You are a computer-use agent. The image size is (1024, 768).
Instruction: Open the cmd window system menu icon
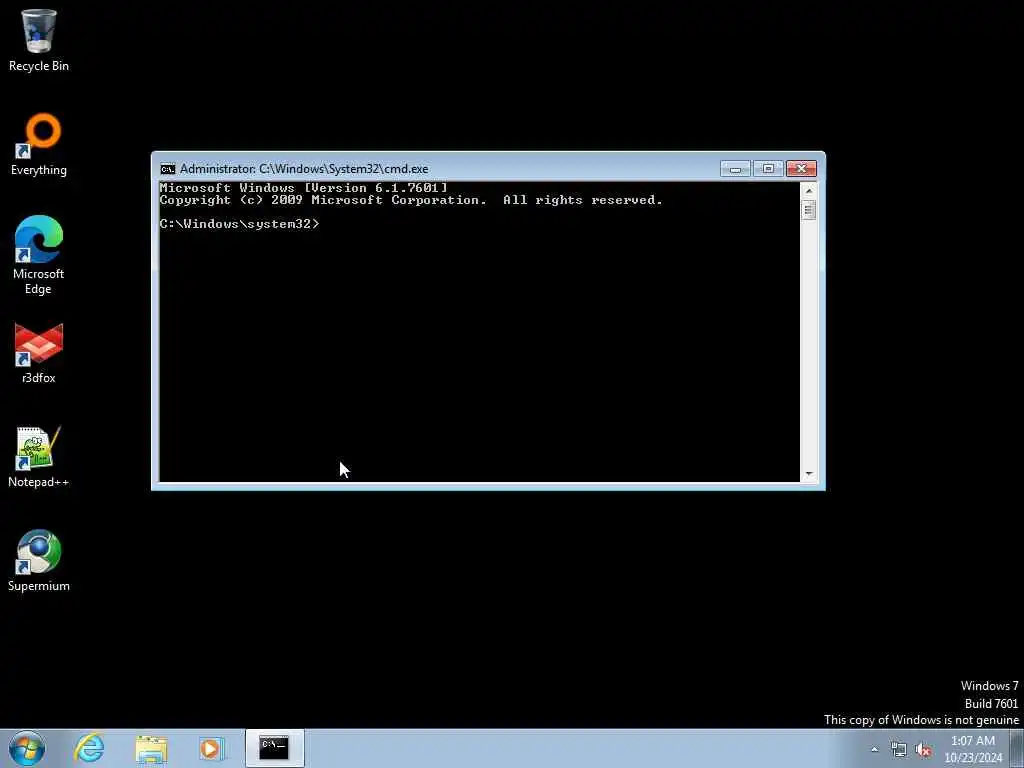point(168,169)
